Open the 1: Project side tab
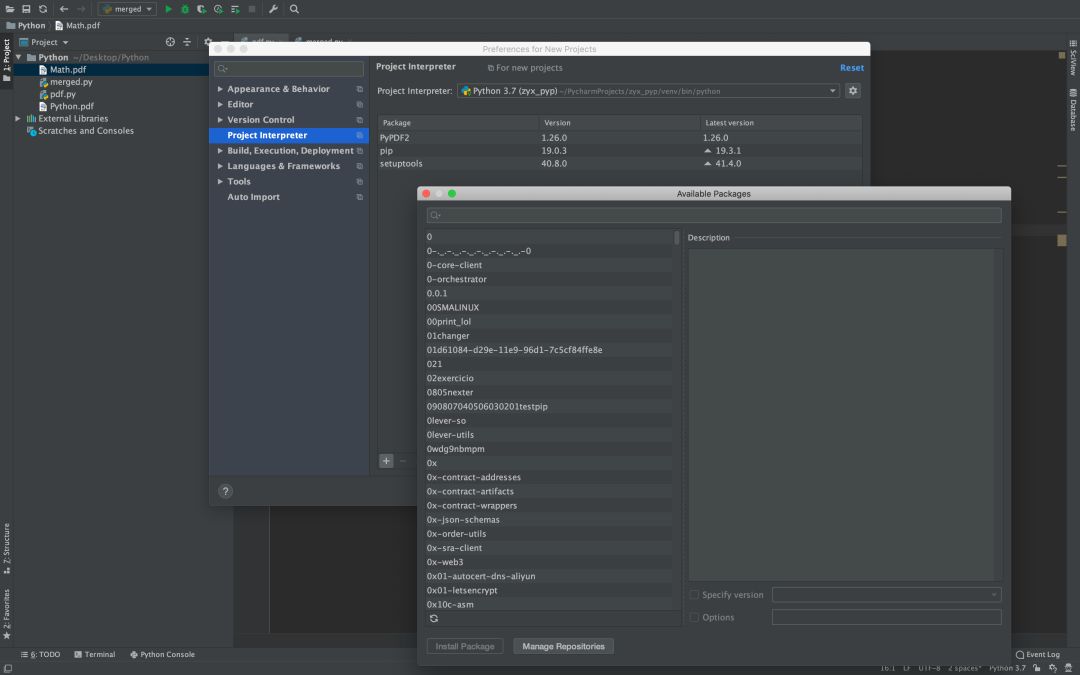Screen dimensions: 1080x675 click(x=7, y=61)
